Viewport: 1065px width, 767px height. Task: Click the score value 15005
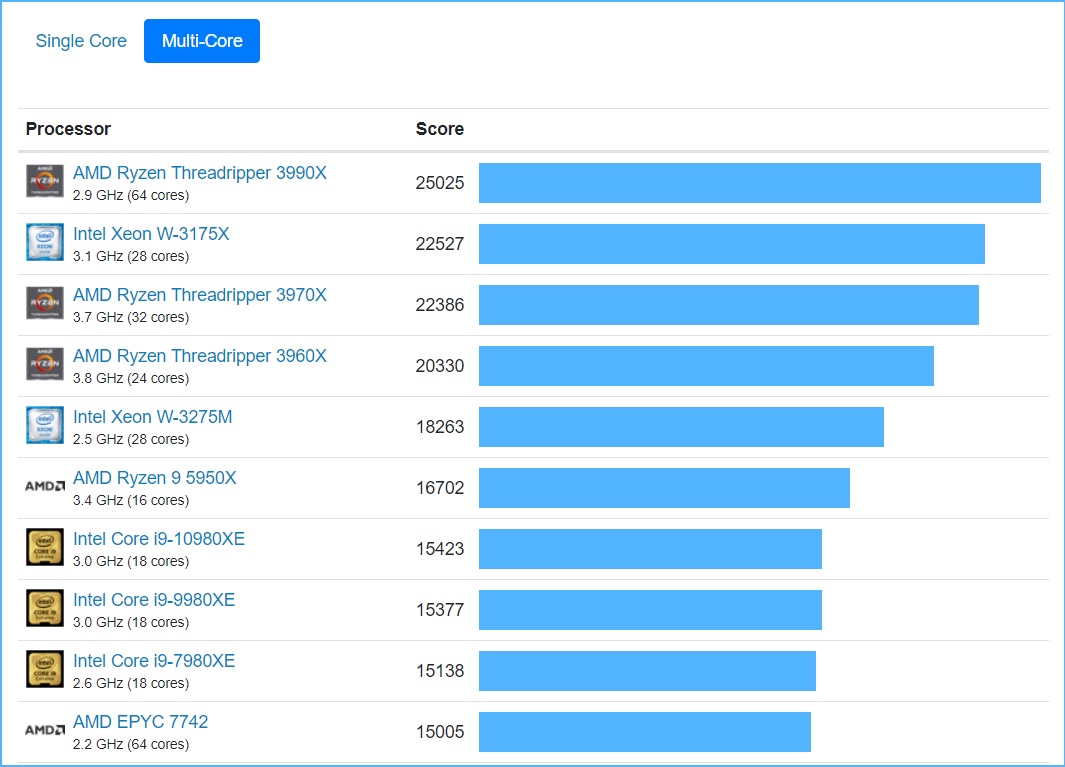[439, 732]
